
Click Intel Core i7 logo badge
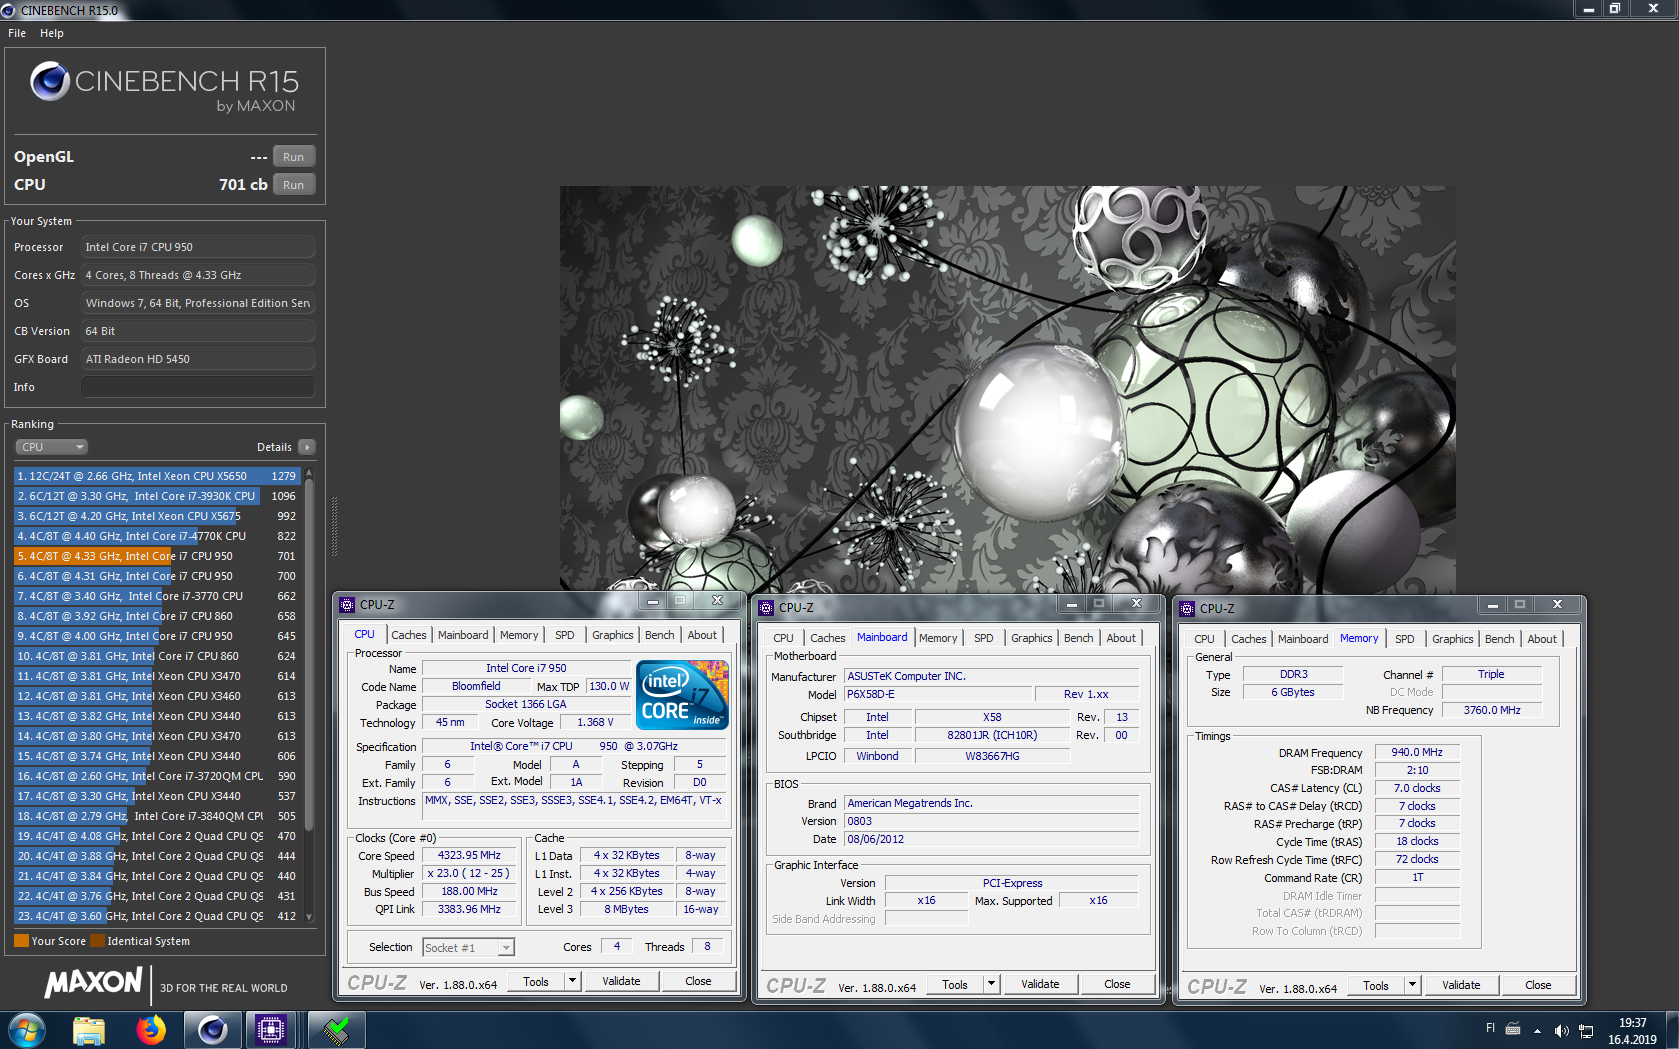(682, 695)
